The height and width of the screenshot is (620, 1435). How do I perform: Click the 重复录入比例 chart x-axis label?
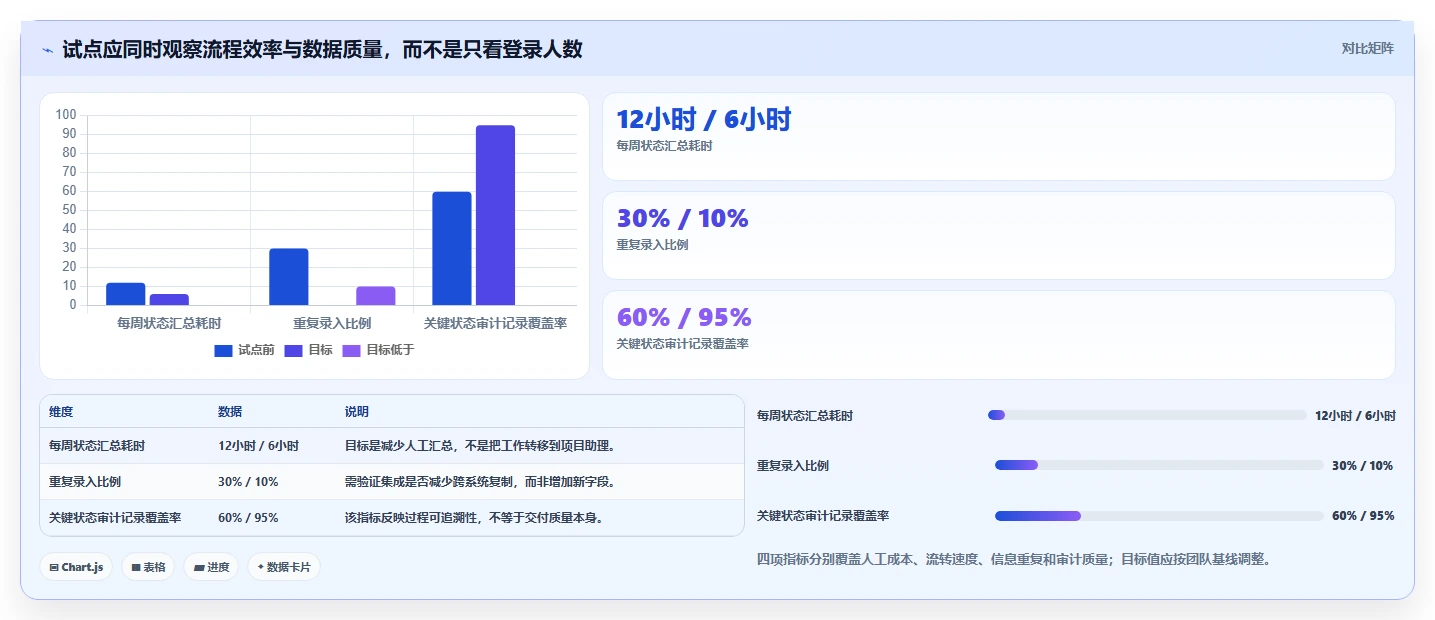332,323
